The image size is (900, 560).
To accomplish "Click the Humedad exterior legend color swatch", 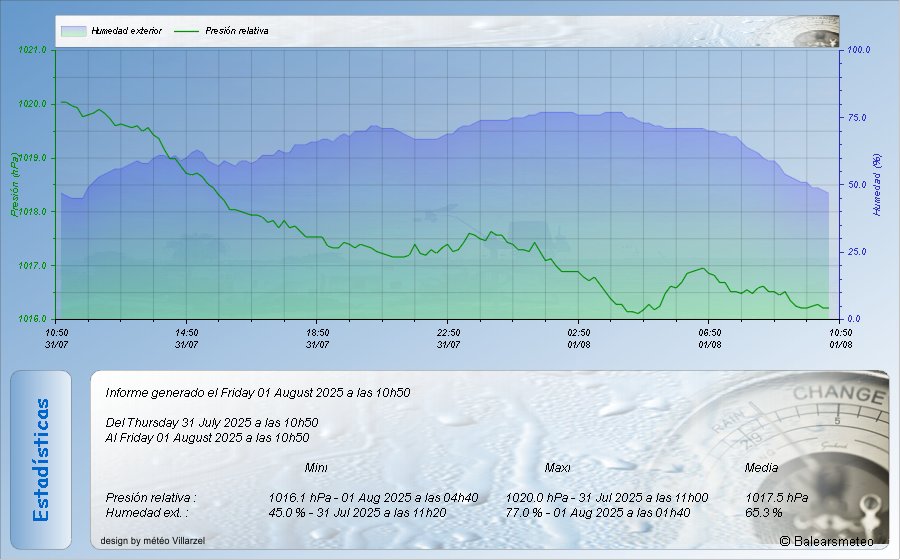I will (x=73, y=31).
